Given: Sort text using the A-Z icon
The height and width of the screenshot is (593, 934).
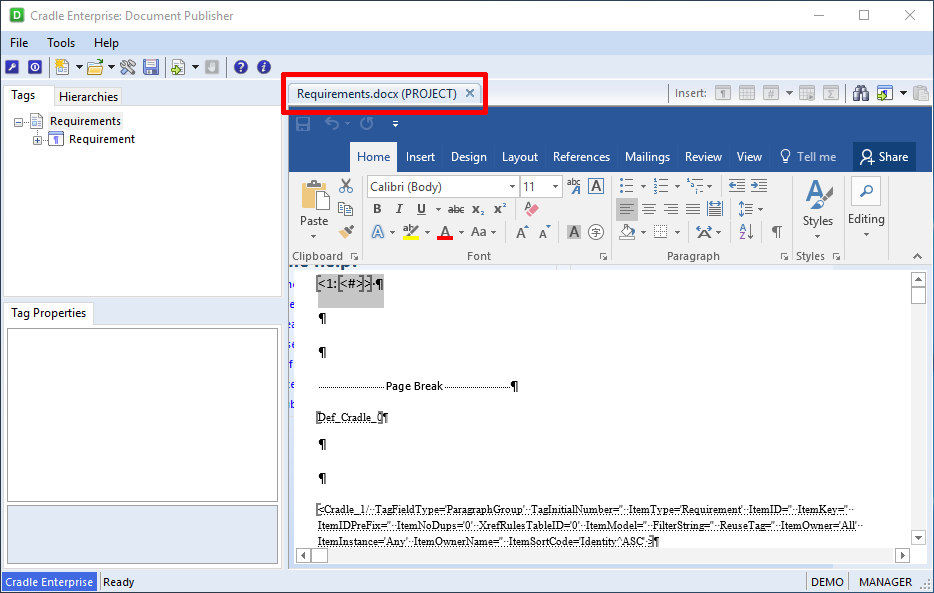Looking at the screenshot, I should pos(746,232).
